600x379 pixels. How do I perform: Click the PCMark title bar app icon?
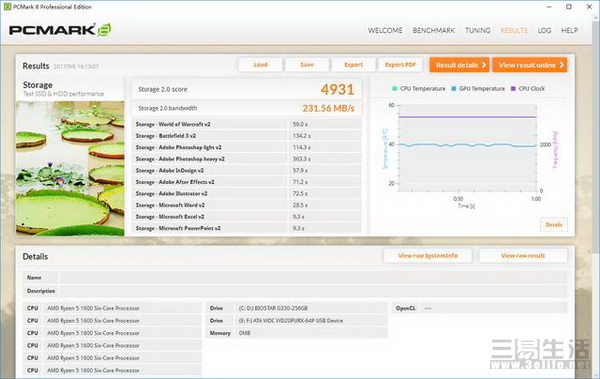[7, 7]
